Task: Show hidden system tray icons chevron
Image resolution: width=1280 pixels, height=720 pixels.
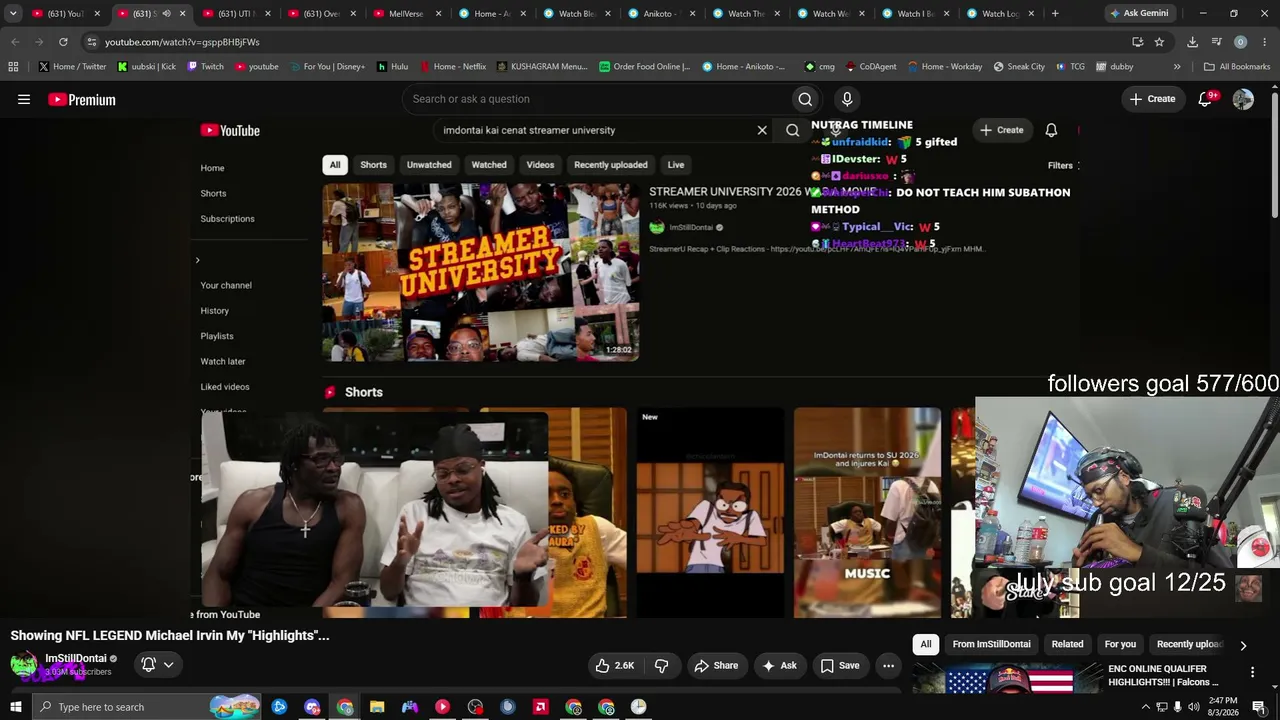Action: [1146, 707]
